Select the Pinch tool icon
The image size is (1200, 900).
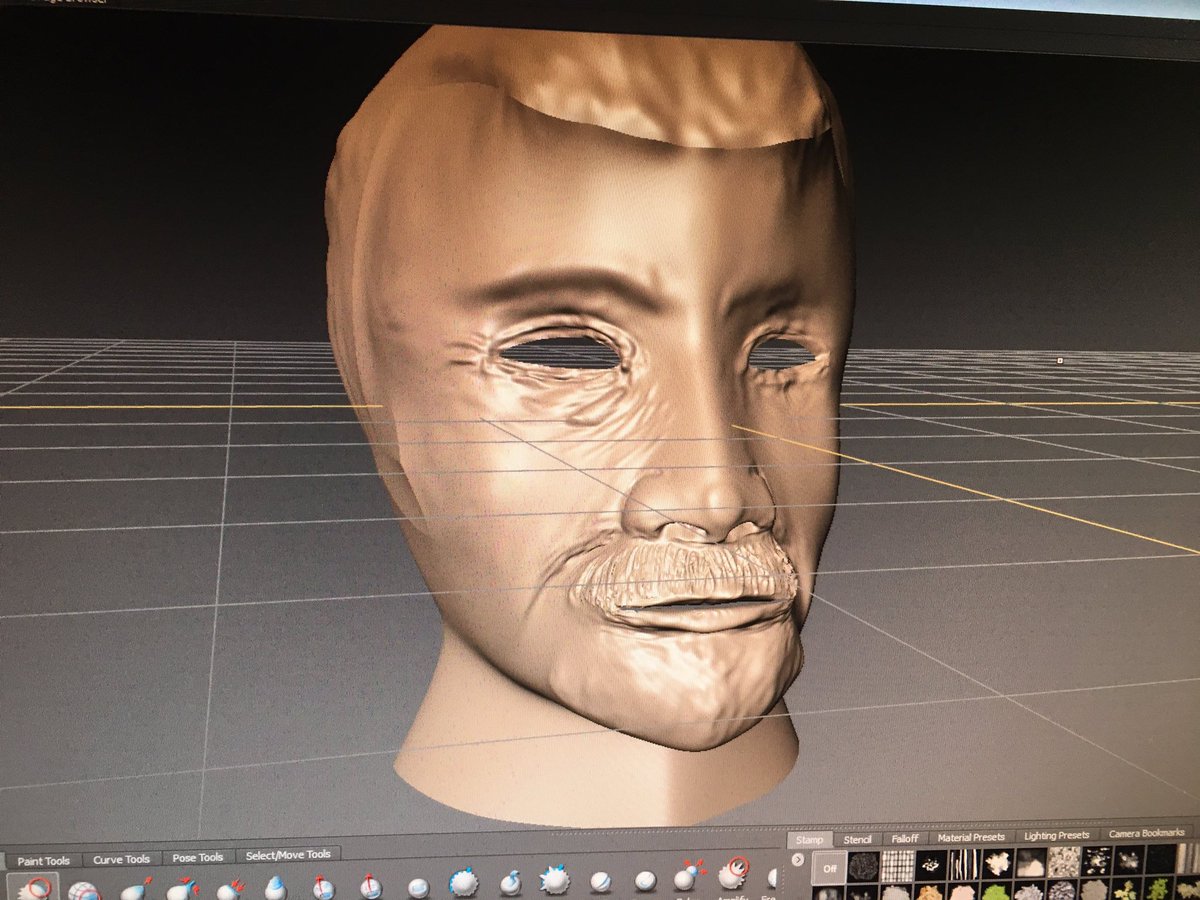point(181,888)
